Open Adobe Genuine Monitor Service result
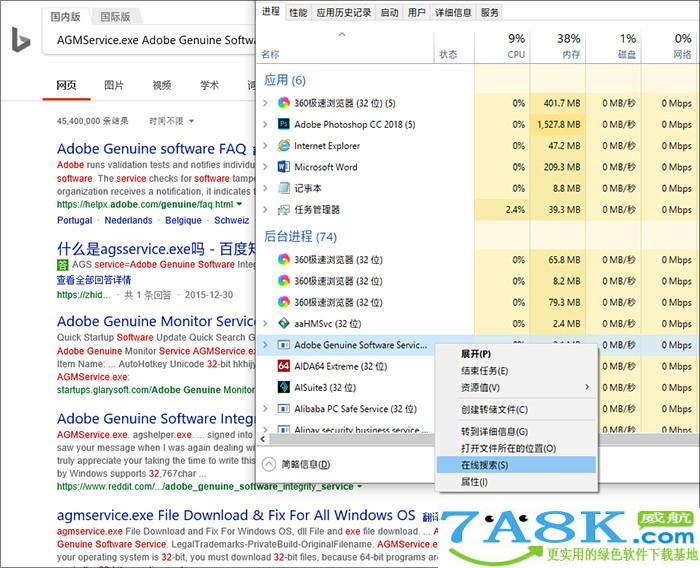This screenshot has height=568, width=700. coord(156,321)
